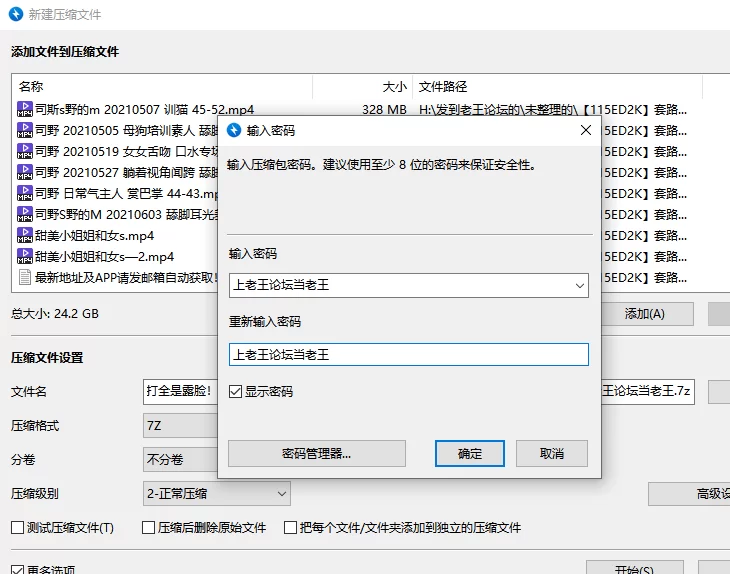Select text file icon of 最新地址及APP entry
This screenshot has height=574, width=730.
coord(25,277)
